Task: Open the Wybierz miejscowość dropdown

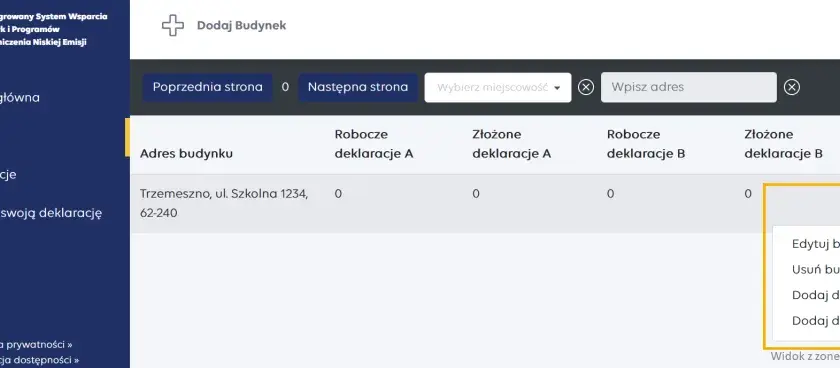Action: 498,87
